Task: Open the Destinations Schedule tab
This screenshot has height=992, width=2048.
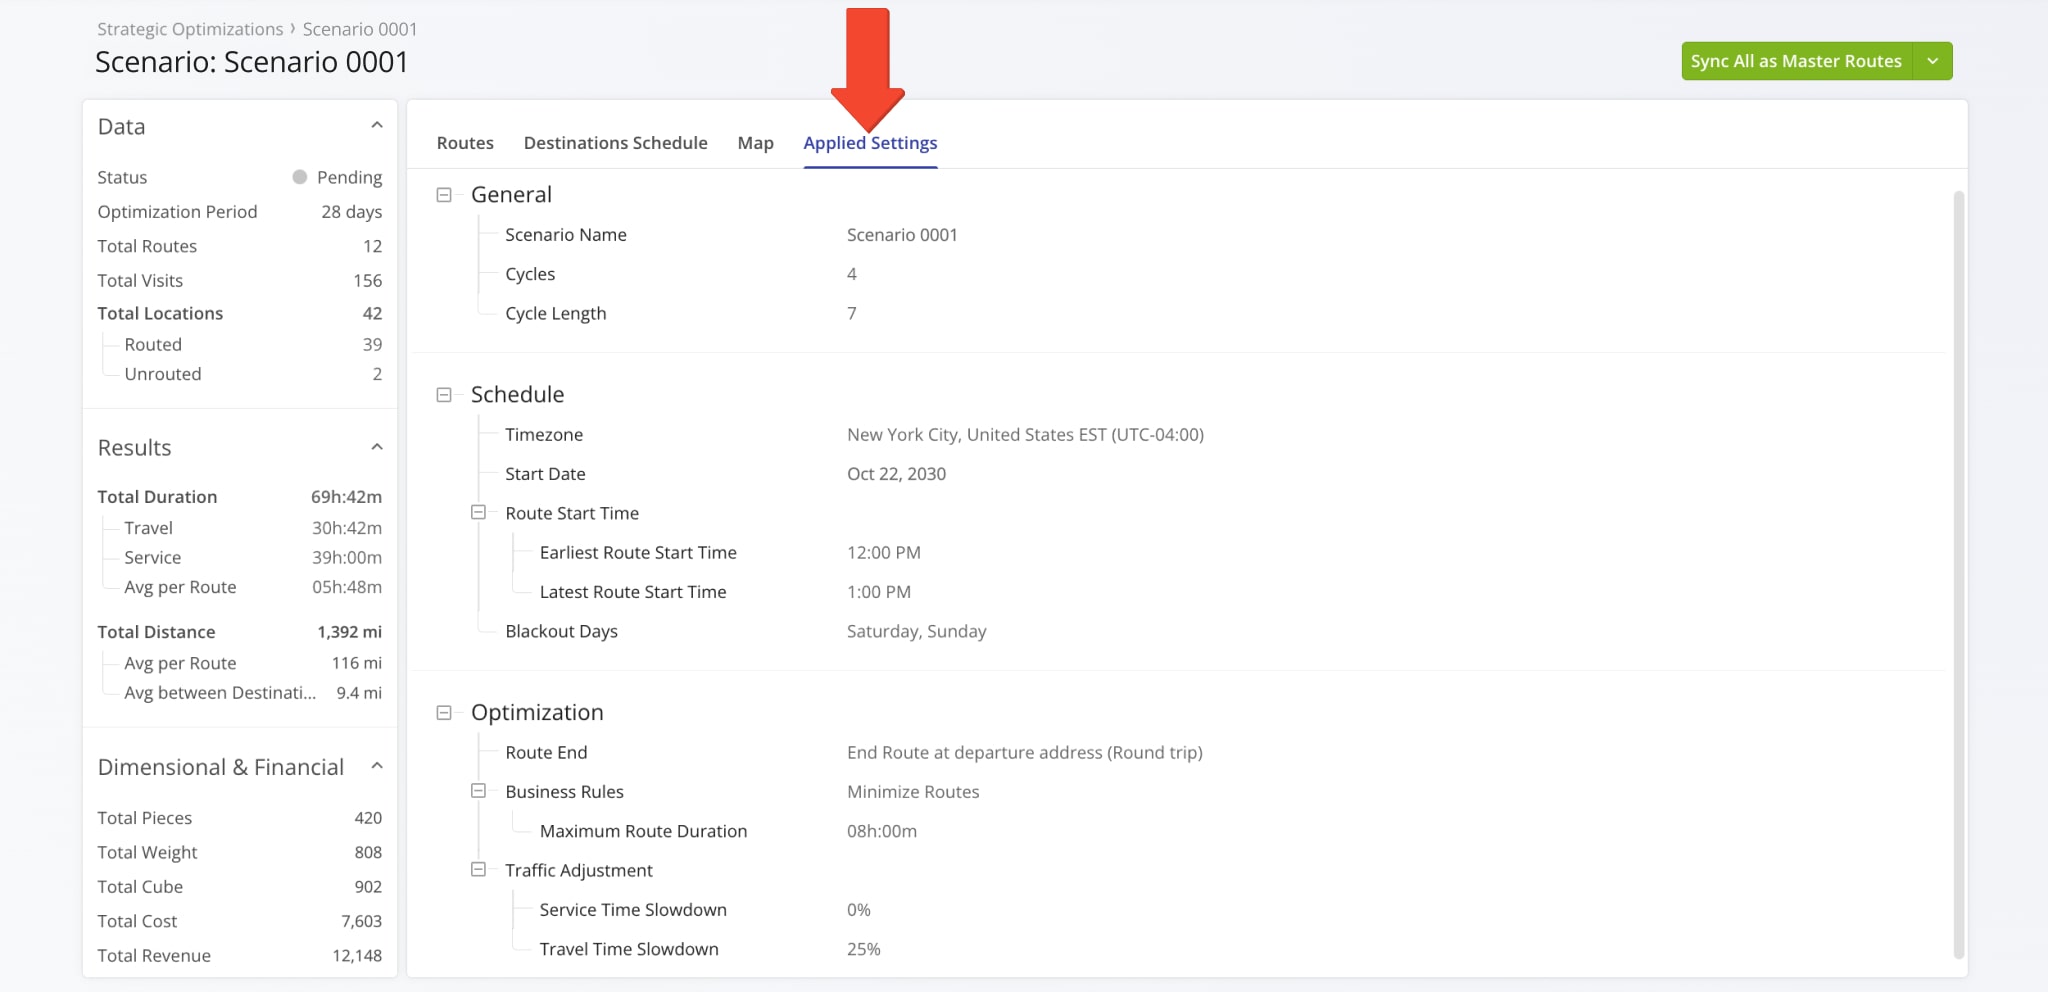Action: pos(615,143)
